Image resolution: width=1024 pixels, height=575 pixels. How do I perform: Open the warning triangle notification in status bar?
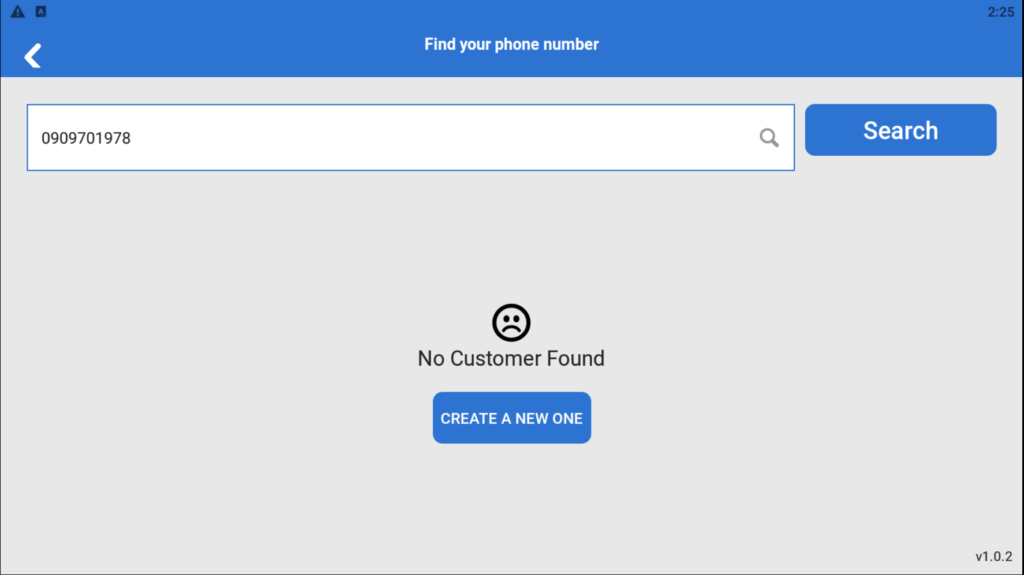18,11
